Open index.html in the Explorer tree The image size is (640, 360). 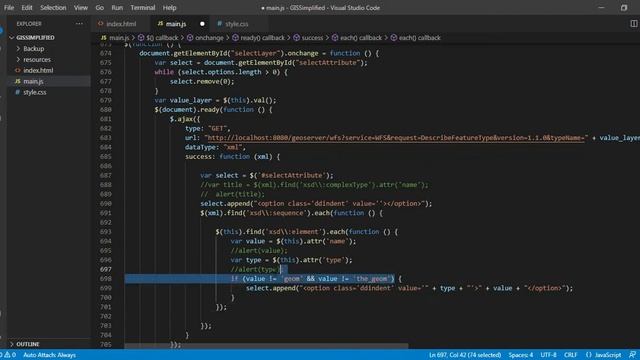(x=38, y=71)
